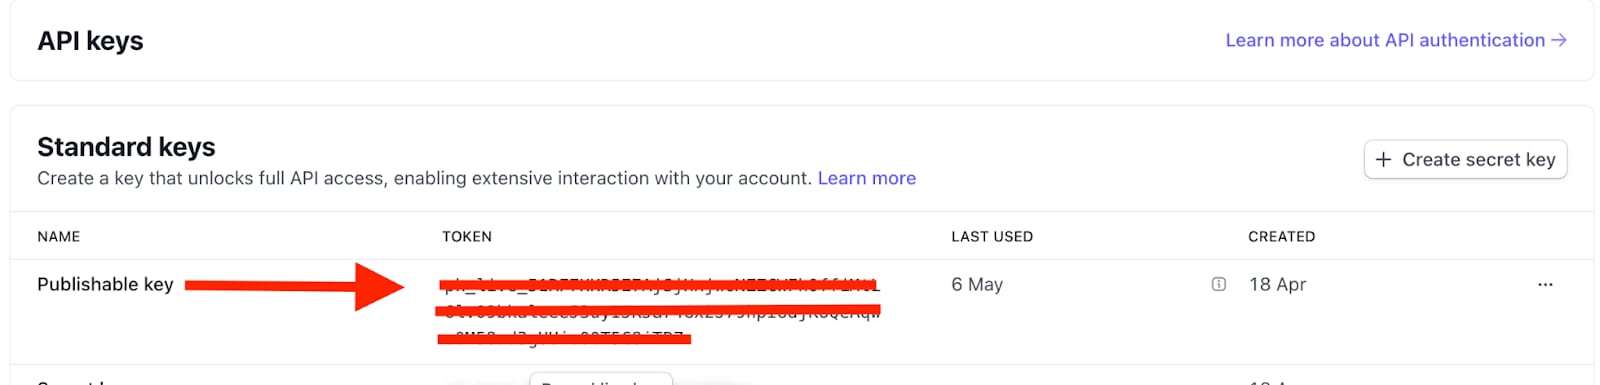
Task: Click the Standard keys description text
Action: coord(424,178)
